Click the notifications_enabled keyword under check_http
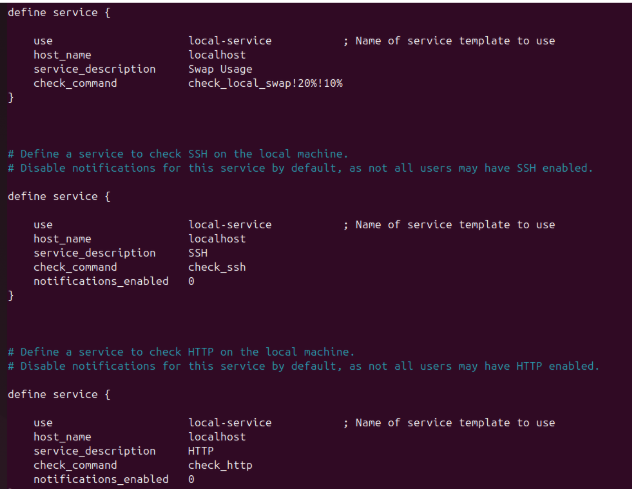 [x=101, y=479]
